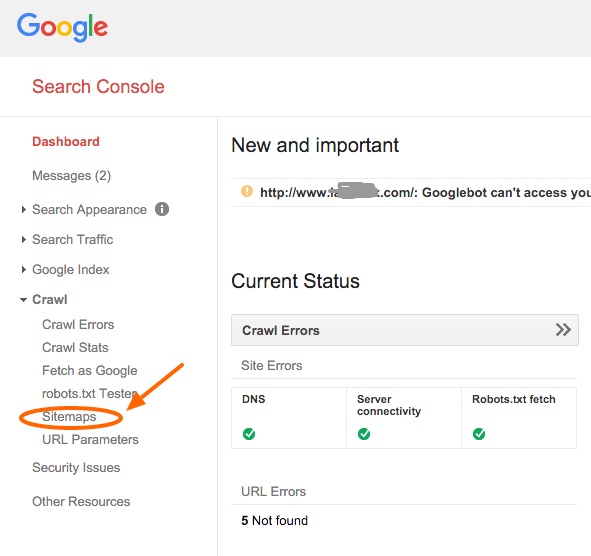
Task: Open Messages (2) in the sidebar
Action: coord(72,176)
